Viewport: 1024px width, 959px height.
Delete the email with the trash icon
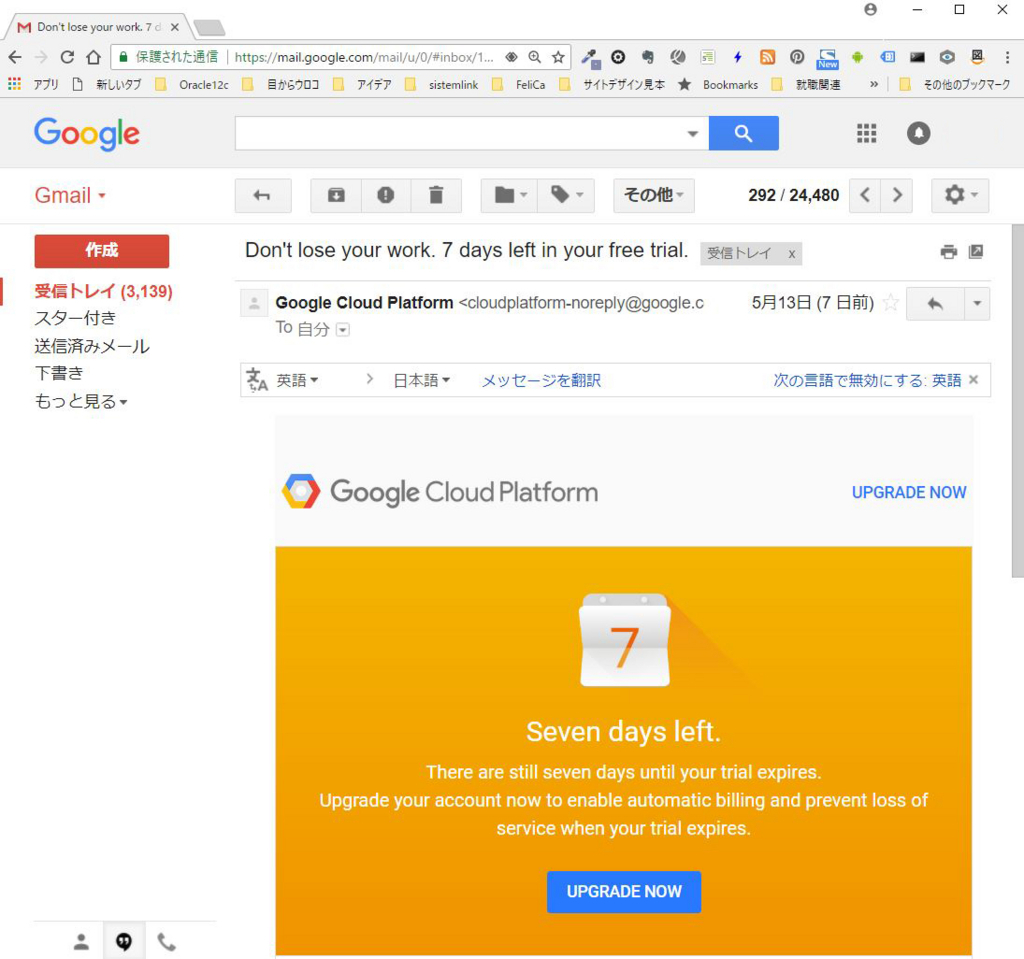[436, 195]
